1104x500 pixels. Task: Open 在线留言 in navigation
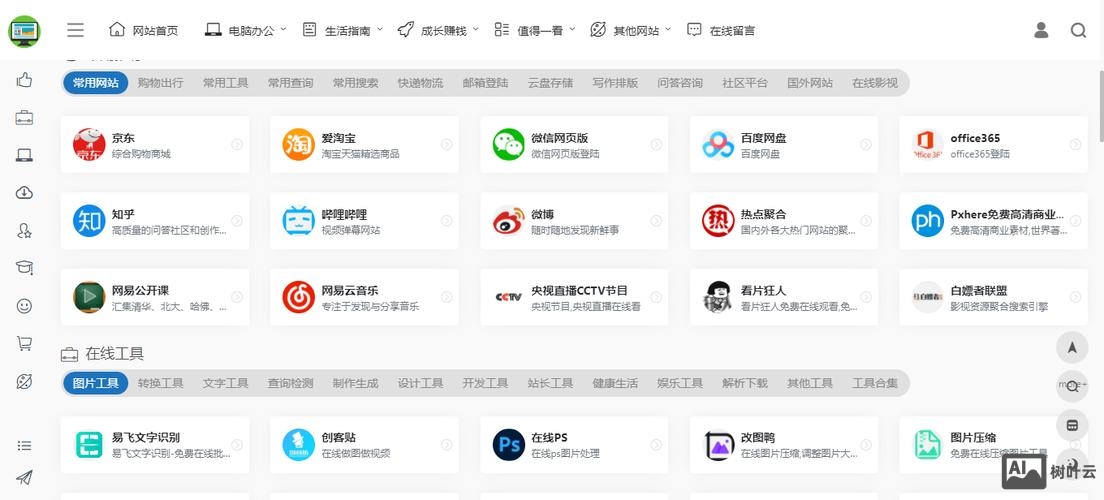(721, 30)
